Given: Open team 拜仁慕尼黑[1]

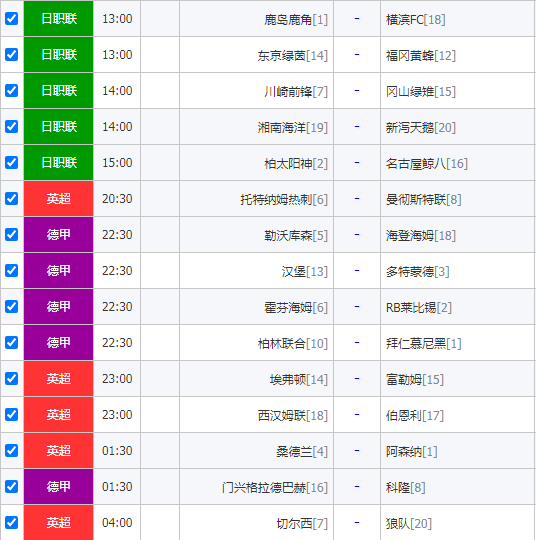Looking at the screenshot, I should pos(423,344).
